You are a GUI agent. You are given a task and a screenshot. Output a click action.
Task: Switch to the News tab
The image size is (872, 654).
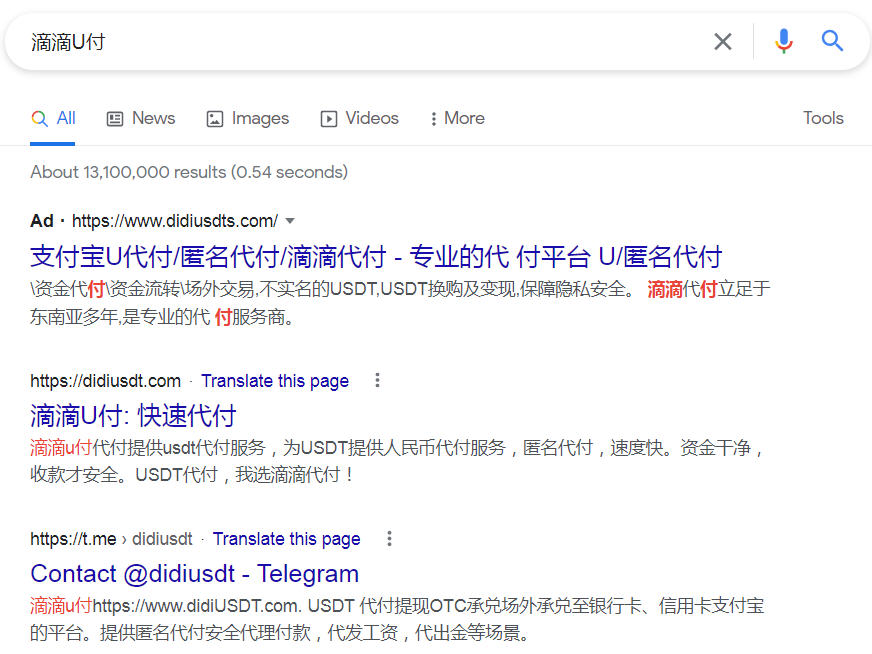[141, 118]
